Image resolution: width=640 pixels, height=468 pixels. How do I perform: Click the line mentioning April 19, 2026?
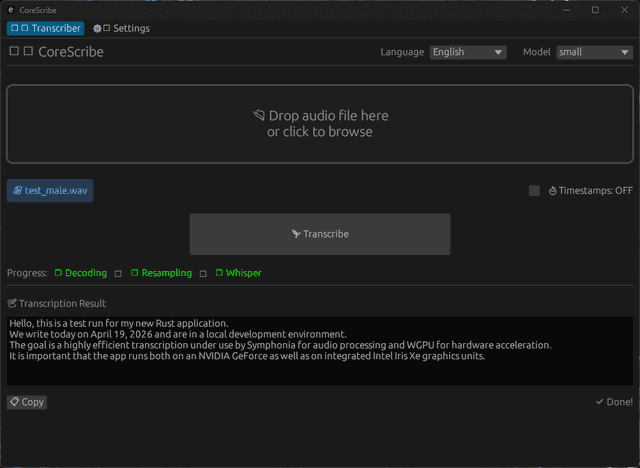click(178, 334)
